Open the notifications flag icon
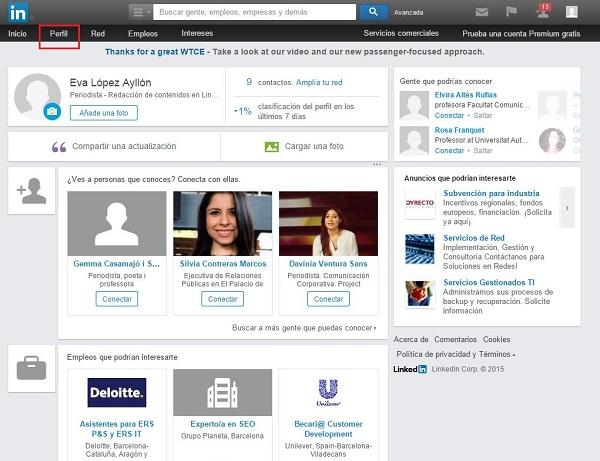Screen dimensions: 600x461 pos(511,12)
